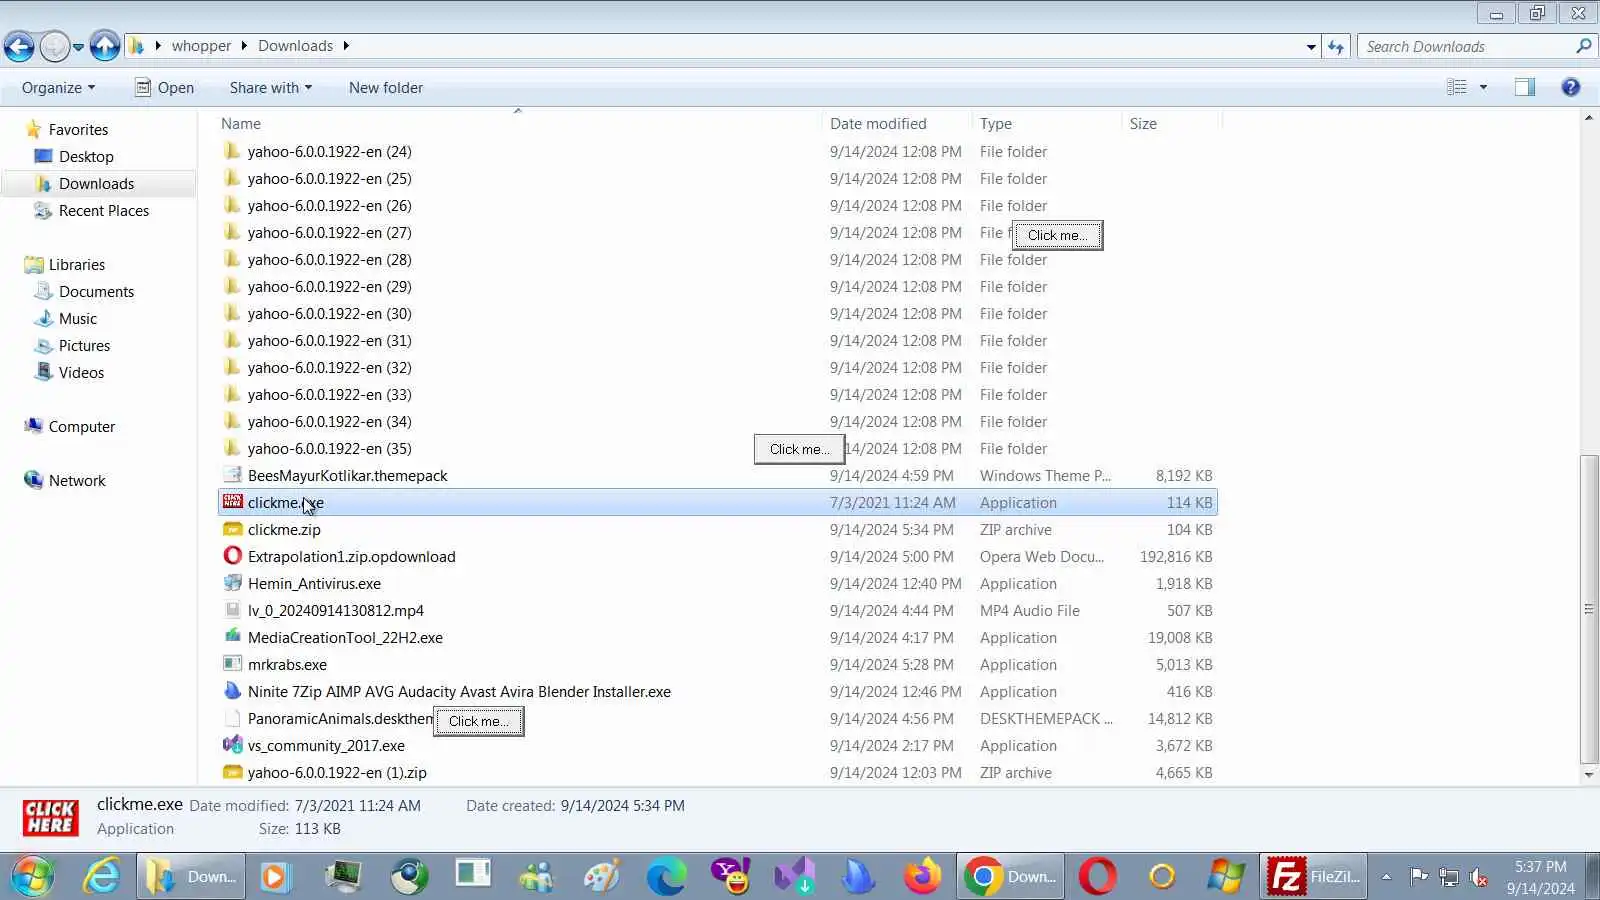Open Recent Places in the sidebar
1600x900 pixels.
click(x=103, y=210)
